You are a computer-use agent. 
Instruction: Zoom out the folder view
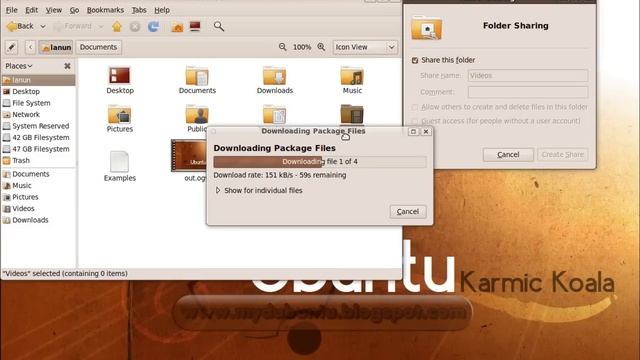[x=282, y=47]
